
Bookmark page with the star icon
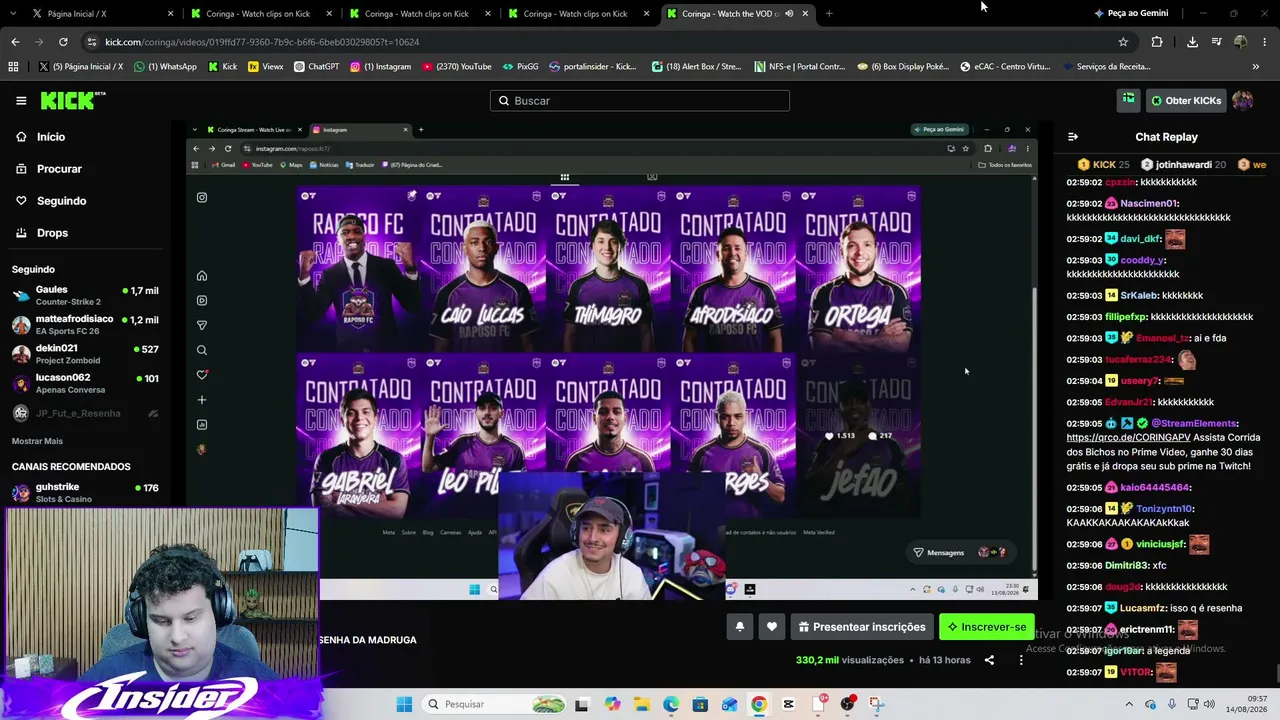[1123, 42]
